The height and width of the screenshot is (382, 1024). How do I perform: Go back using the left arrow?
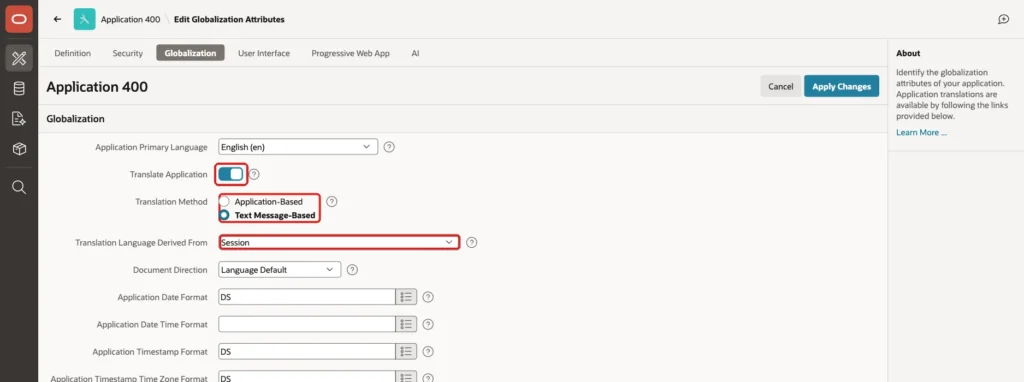[x=57, y=20]
